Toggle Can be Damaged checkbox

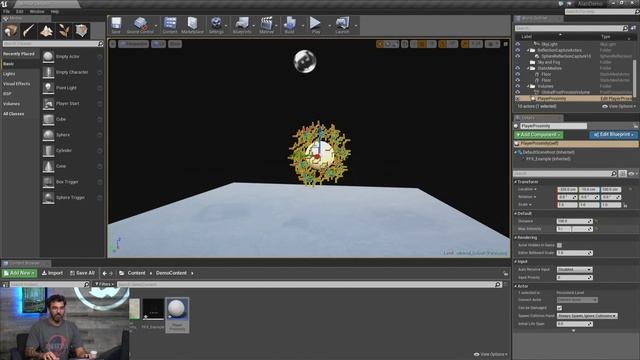[559, 308]
